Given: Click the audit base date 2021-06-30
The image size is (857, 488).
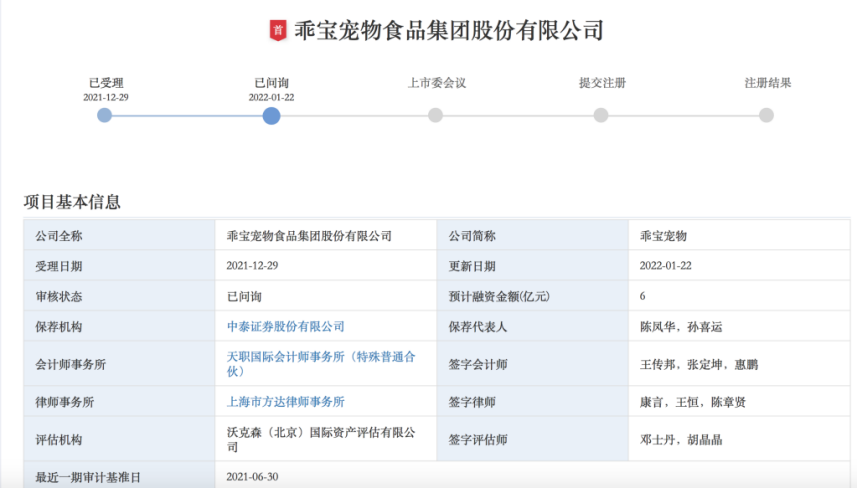Looking at the screenshot, I should coord(253,477).
